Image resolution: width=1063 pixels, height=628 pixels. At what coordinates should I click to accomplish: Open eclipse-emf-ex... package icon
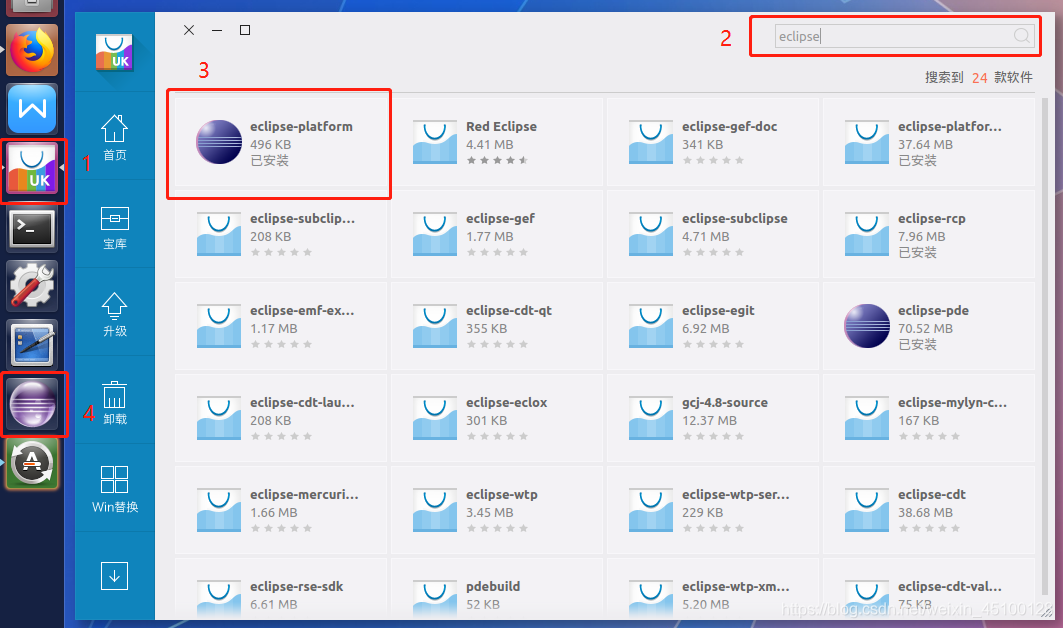click(219, 326)
